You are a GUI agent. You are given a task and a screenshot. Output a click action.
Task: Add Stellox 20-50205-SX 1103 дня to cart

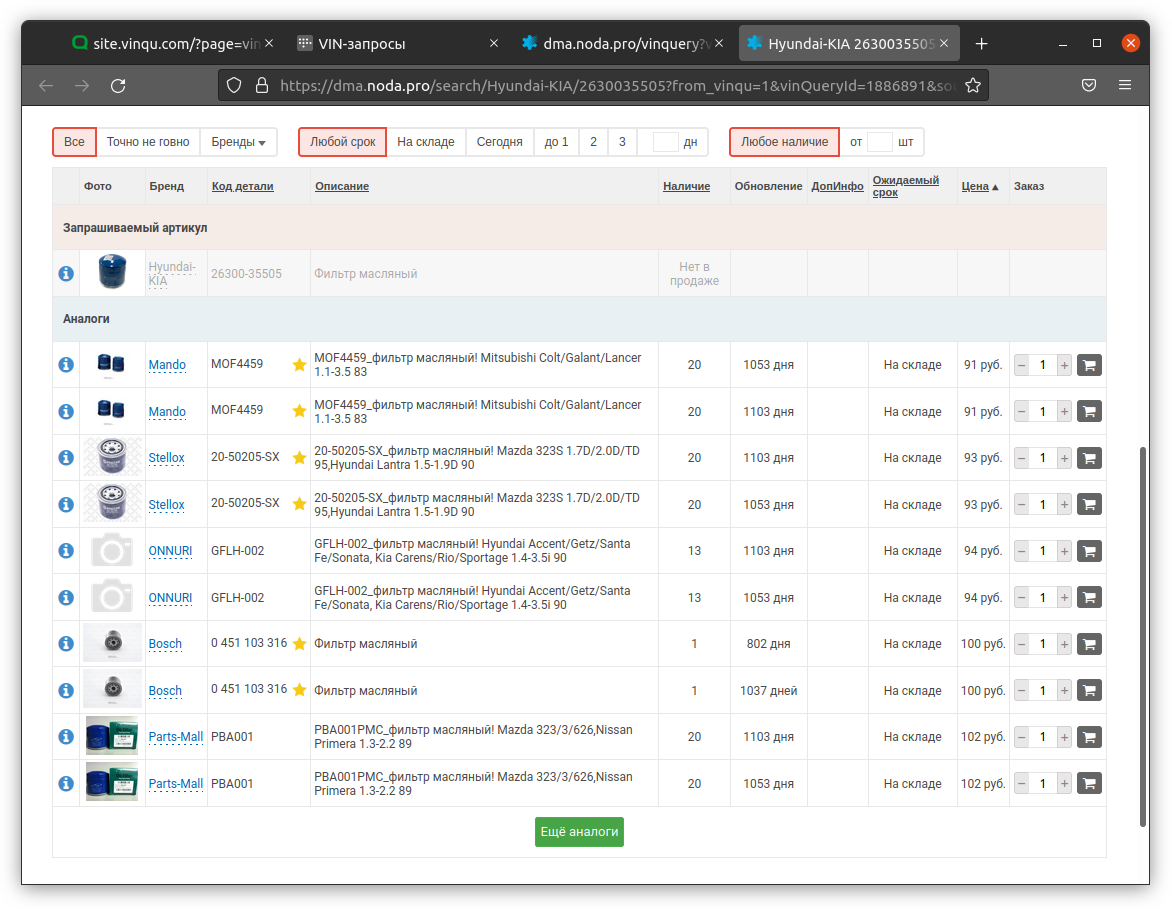click(1089, 458)
